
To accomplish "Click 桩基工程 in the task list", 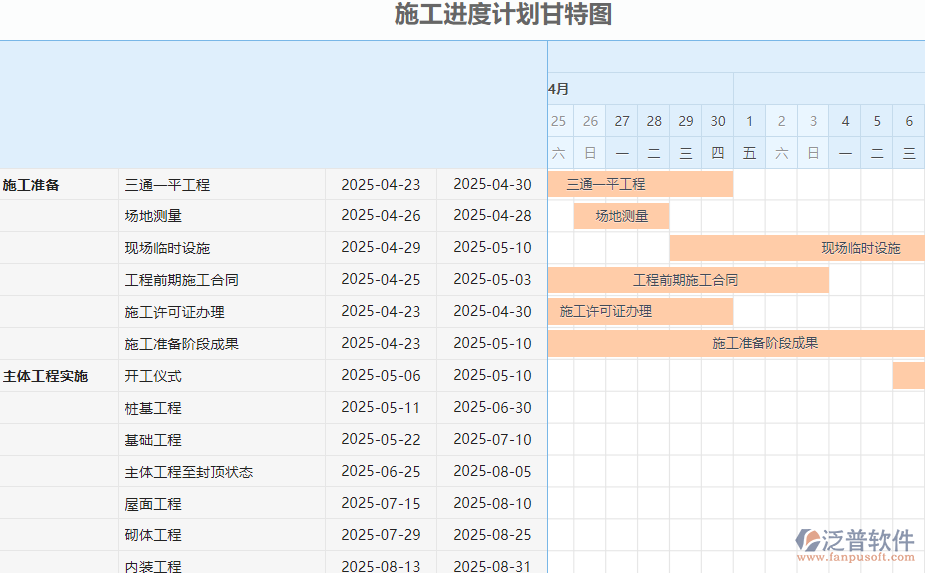I will 153,408.
